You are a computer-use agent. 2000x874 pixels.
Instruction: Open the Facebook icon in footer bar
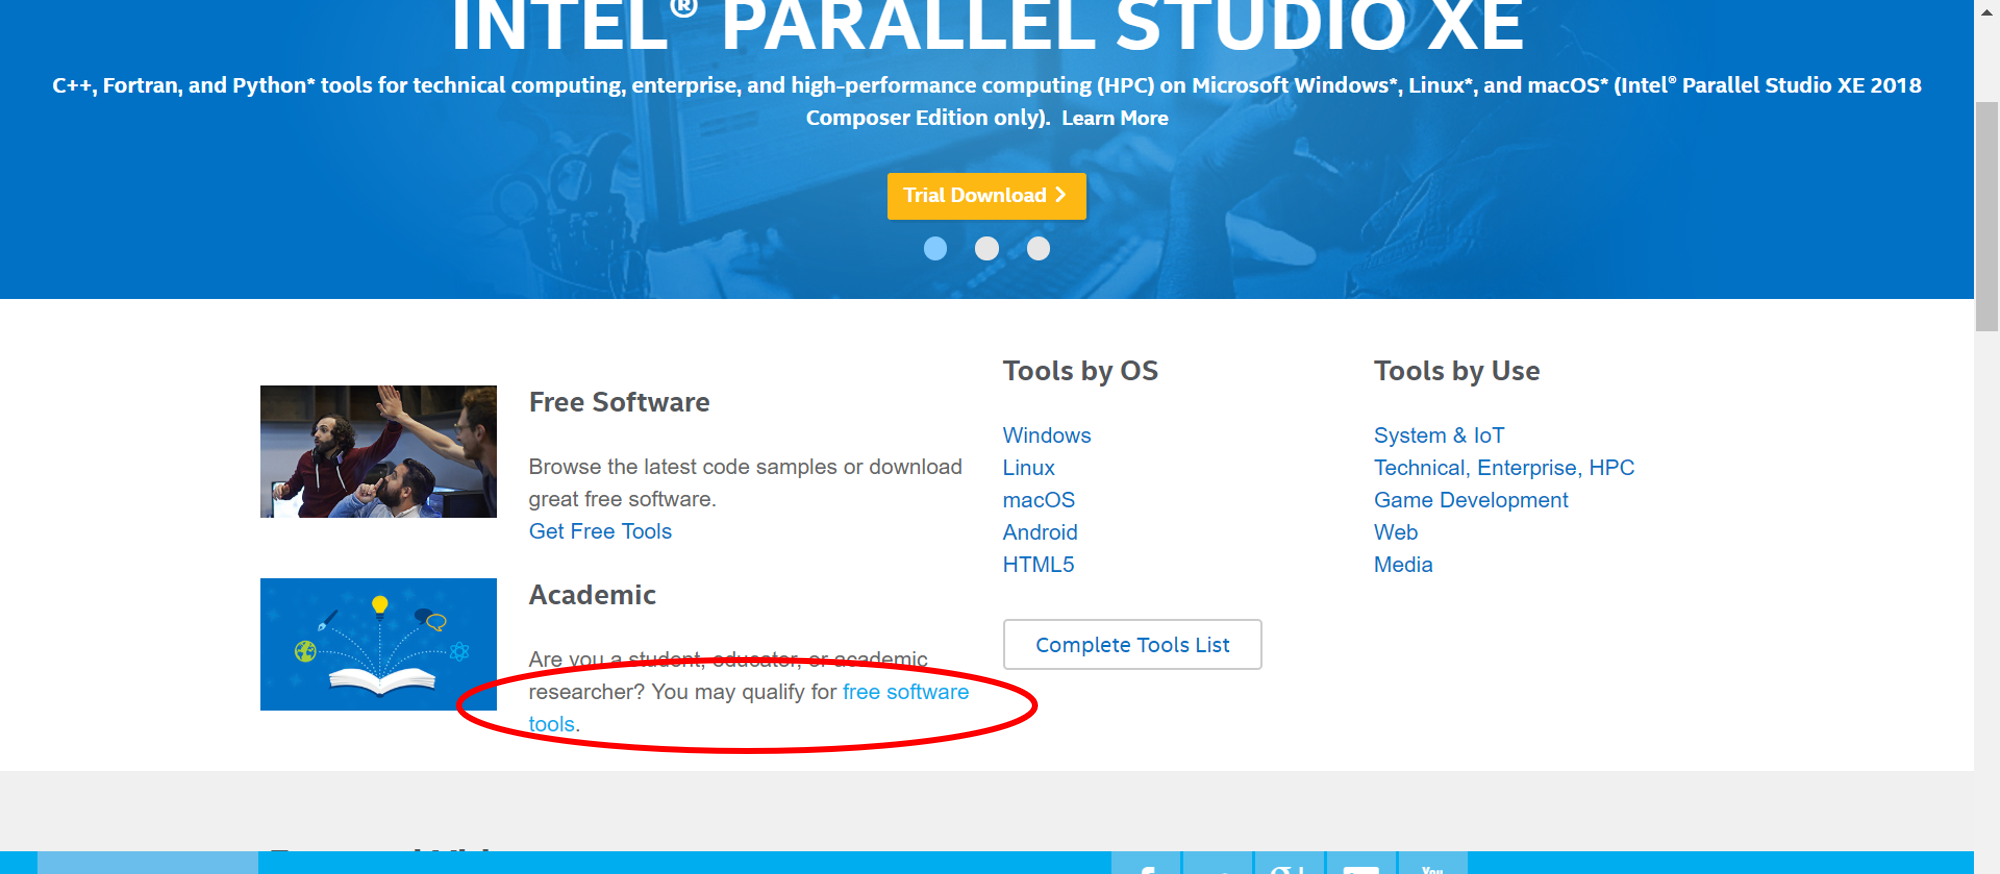(1146, 863)
